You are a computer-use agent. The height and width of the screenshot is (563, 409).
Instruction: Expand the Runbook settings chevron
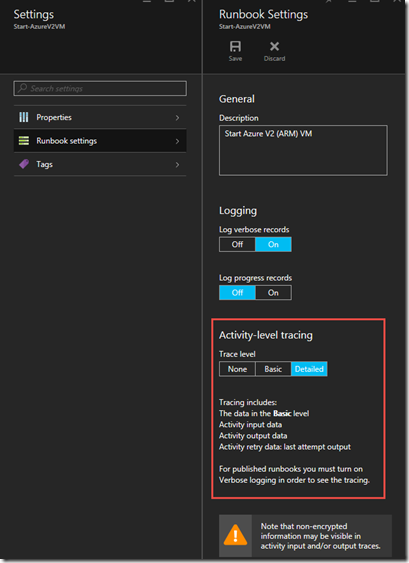(177, 141)
